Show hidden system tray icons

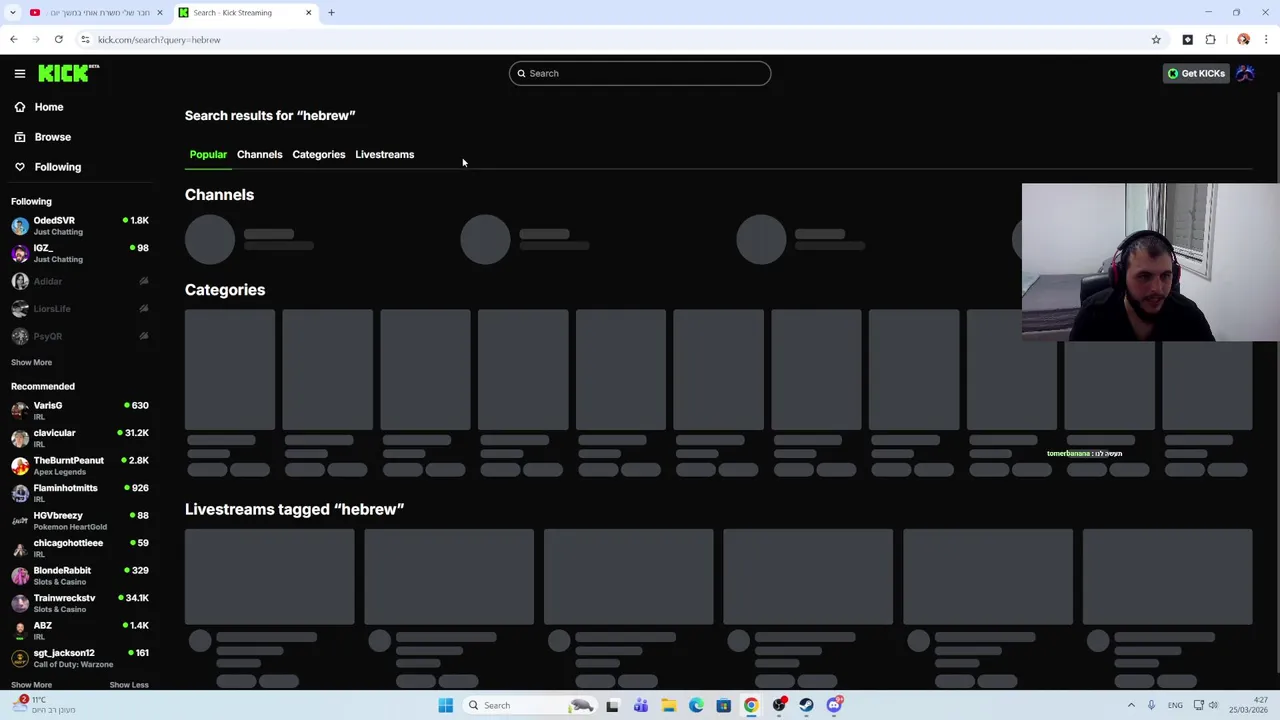pos(1131,705)
